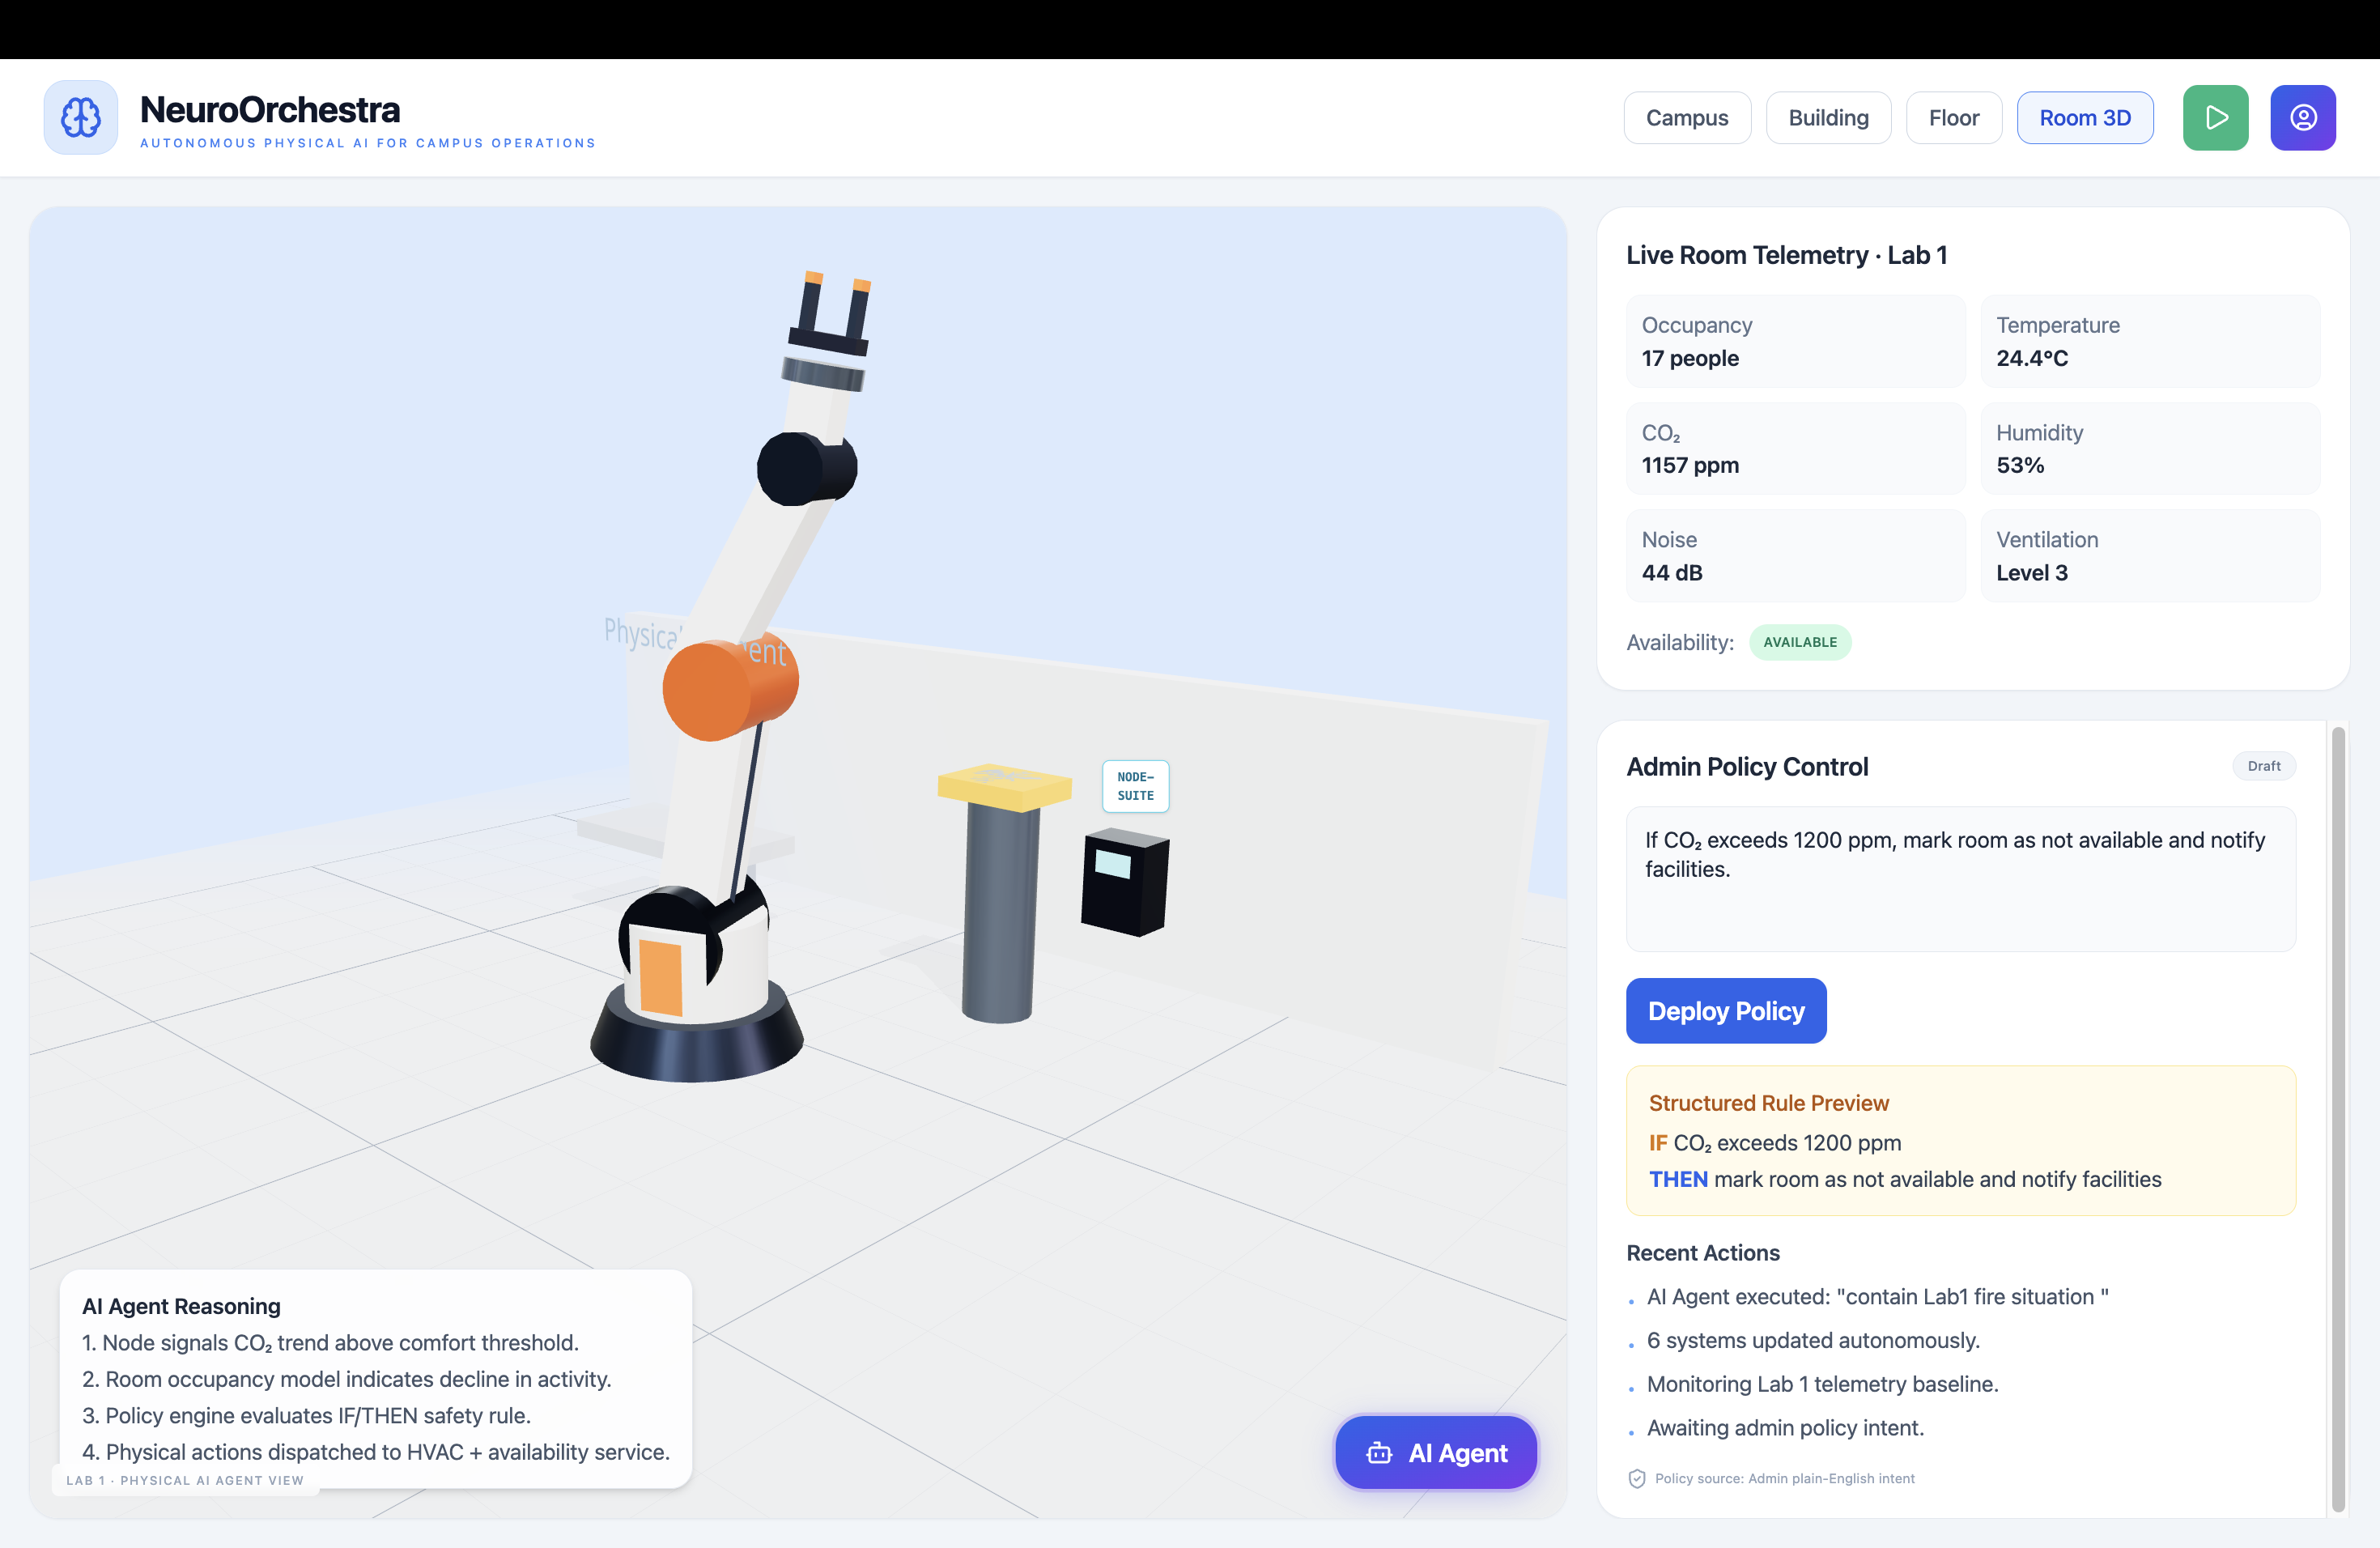This screenshot has height=1548, width=2380.
Task: Click the black terminal device in scene
Action: pos(1124,882)
